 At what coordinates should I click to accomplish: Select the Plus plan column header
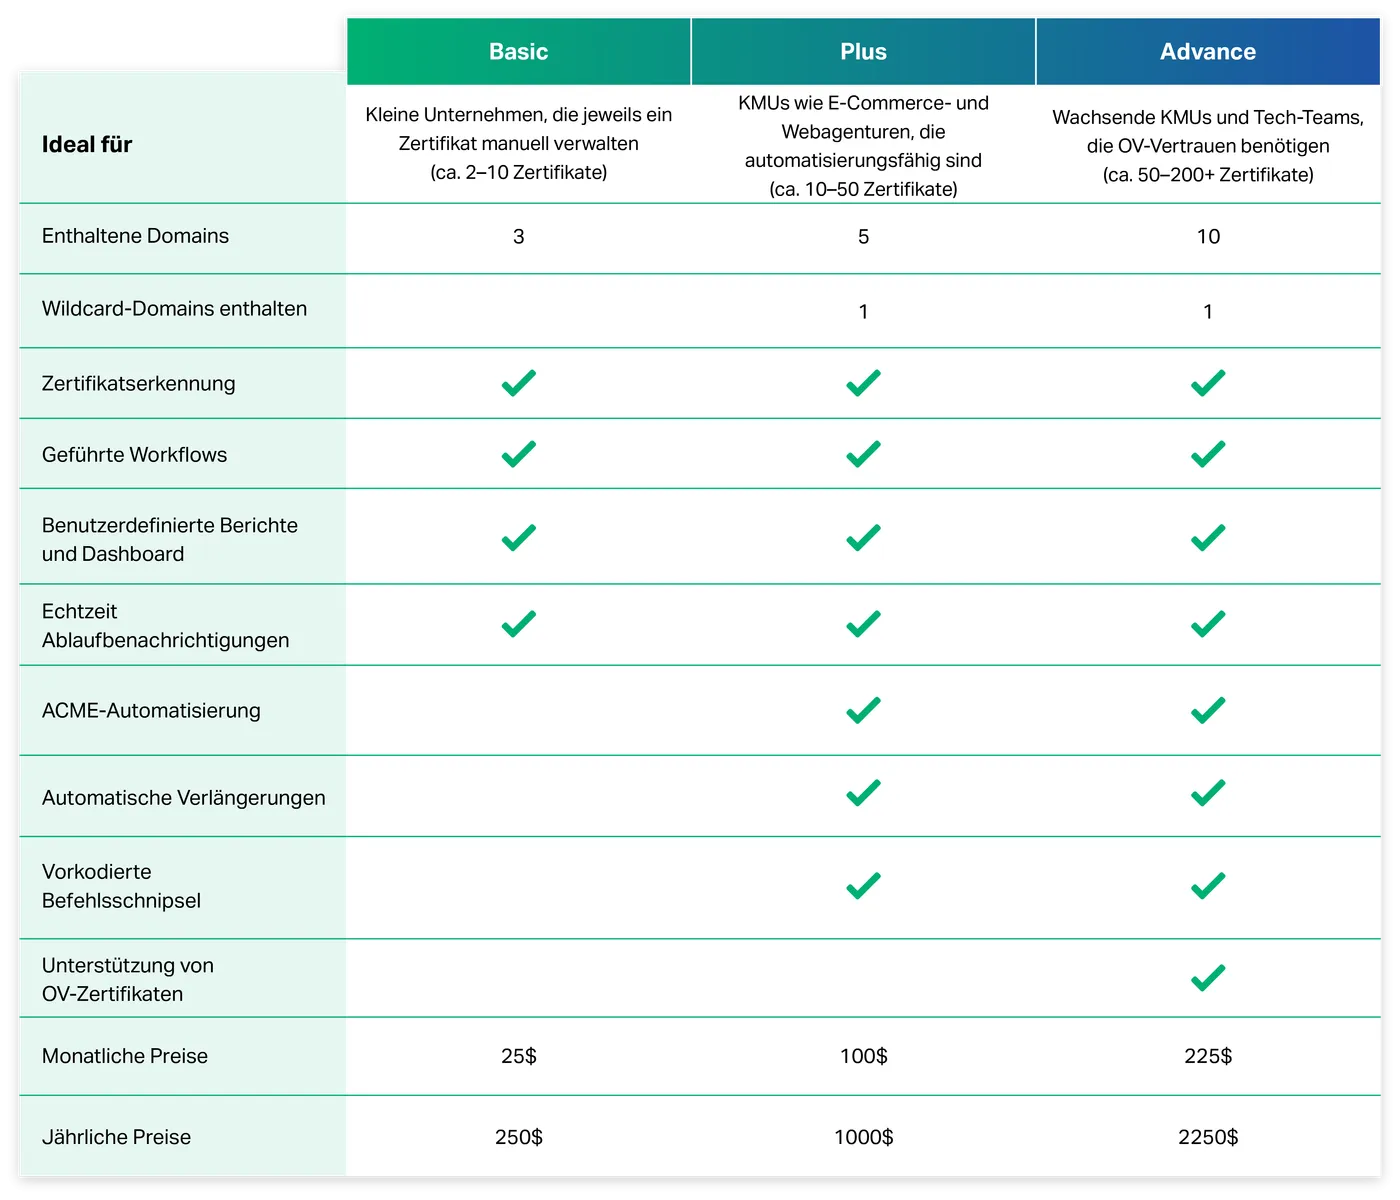click(863, 52)
